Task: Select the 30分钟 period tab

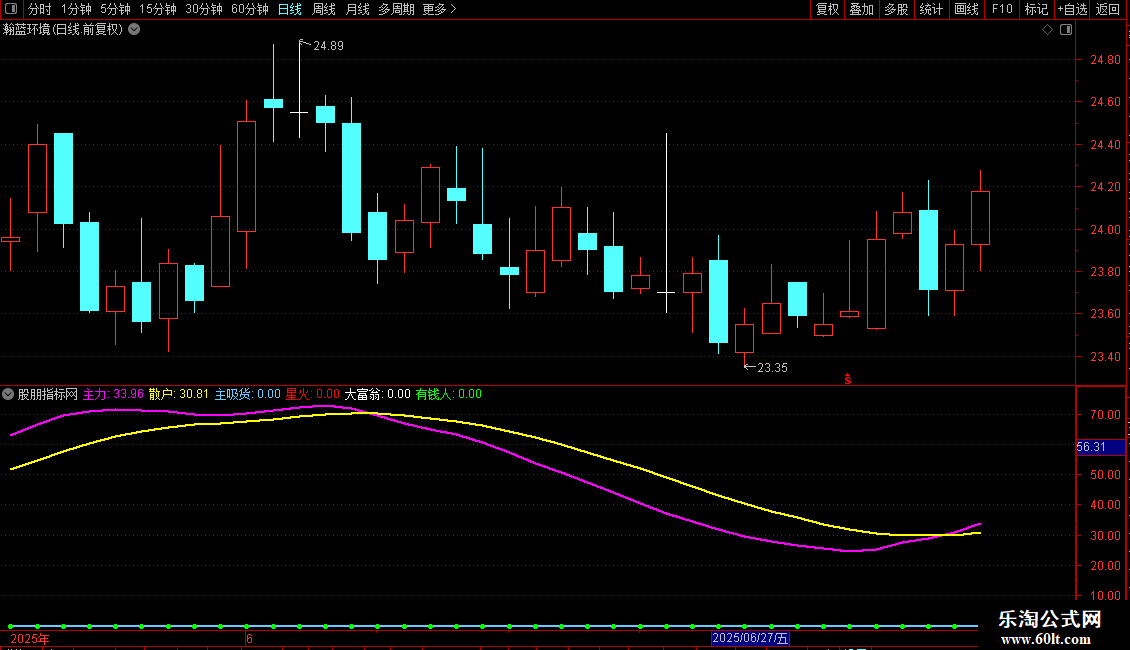Action: click(x=204, y=9)
